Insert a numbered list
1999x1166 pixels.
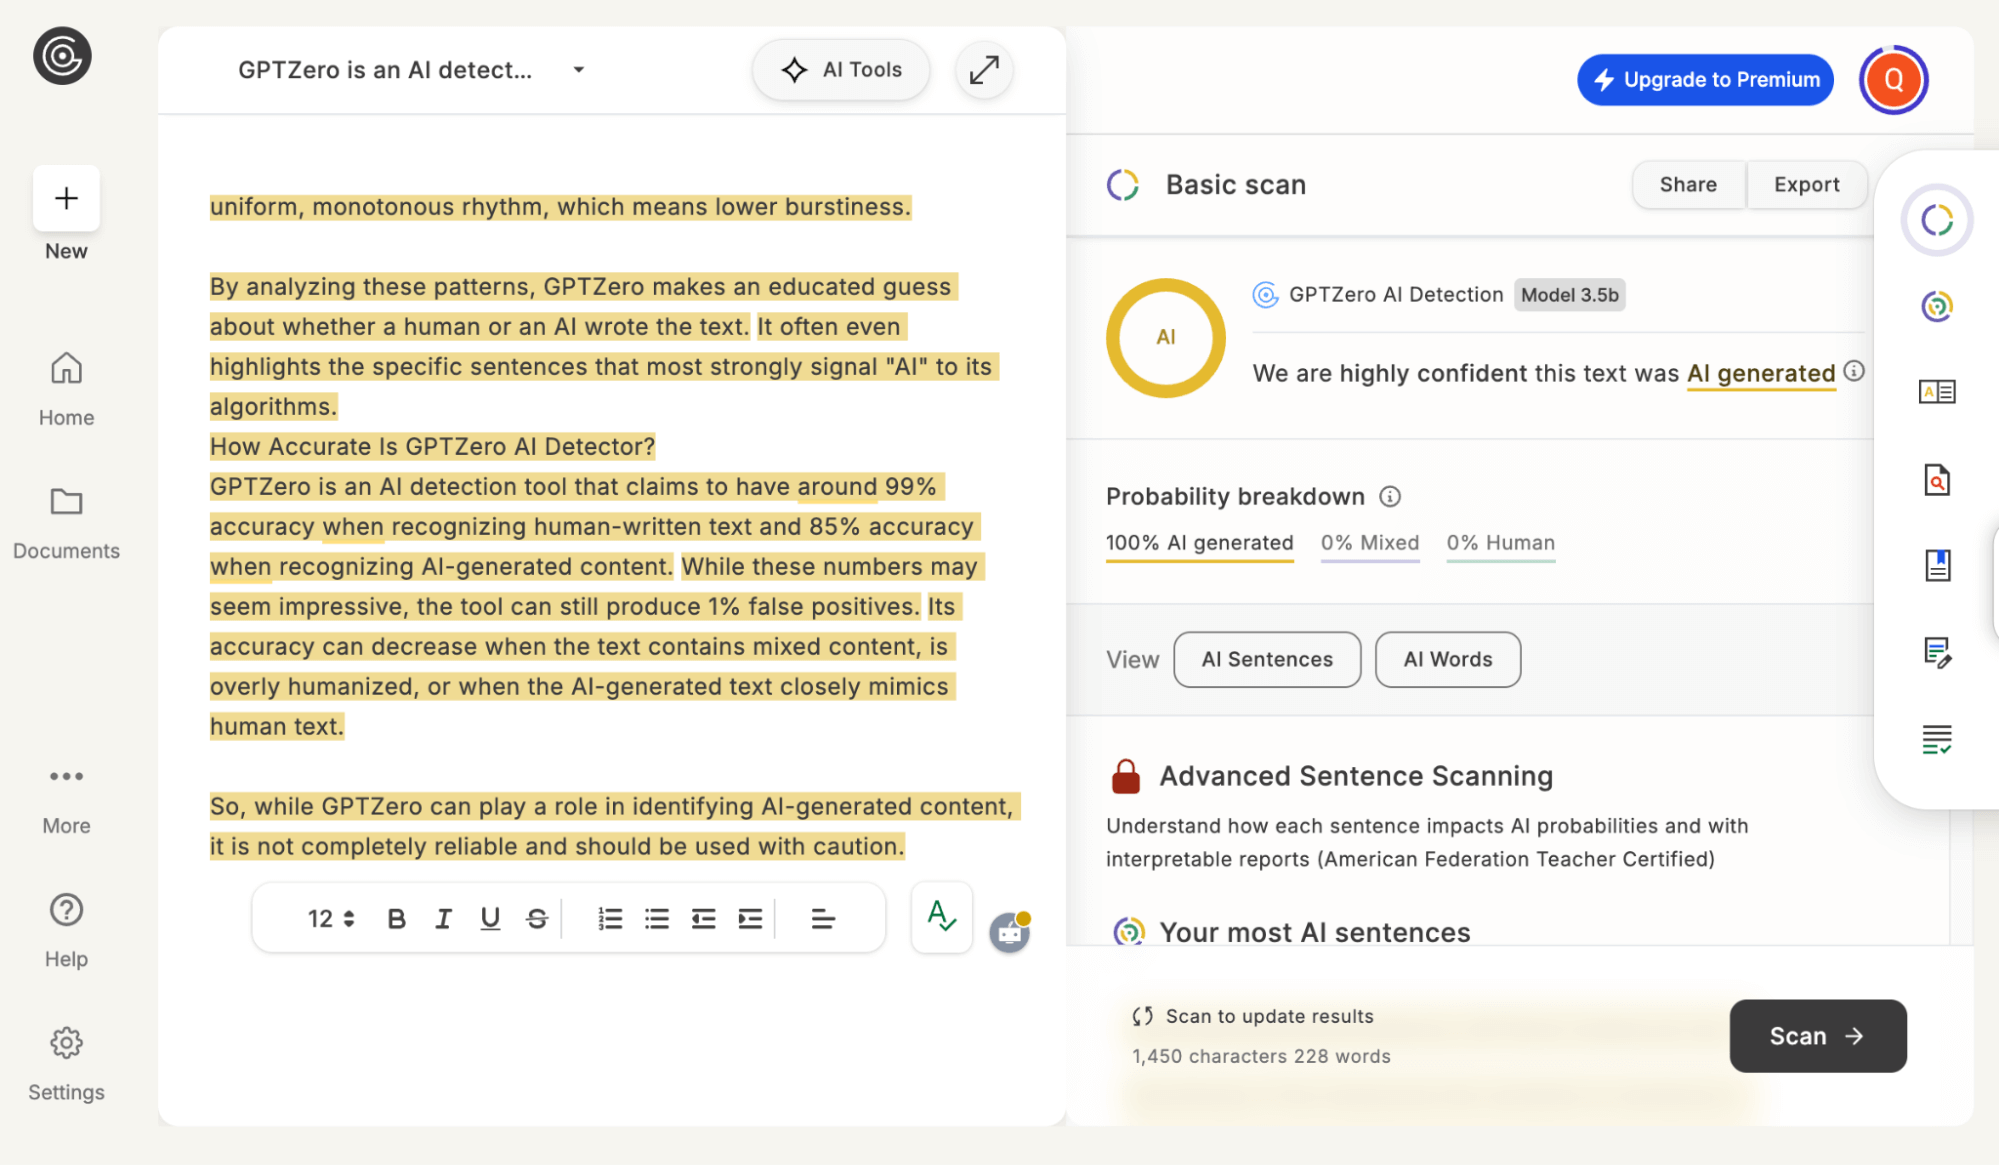click(x=610, y=919)
